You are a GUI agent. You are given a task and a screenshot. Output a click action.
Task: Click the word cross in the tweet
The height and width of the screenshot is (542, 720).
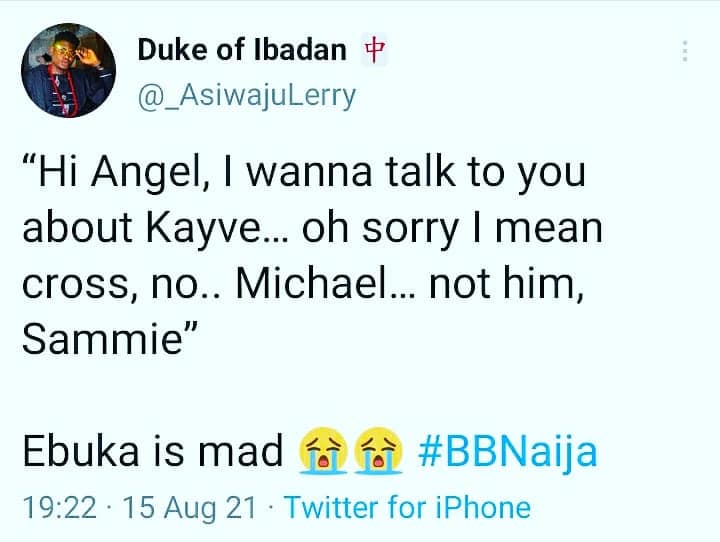75,285
